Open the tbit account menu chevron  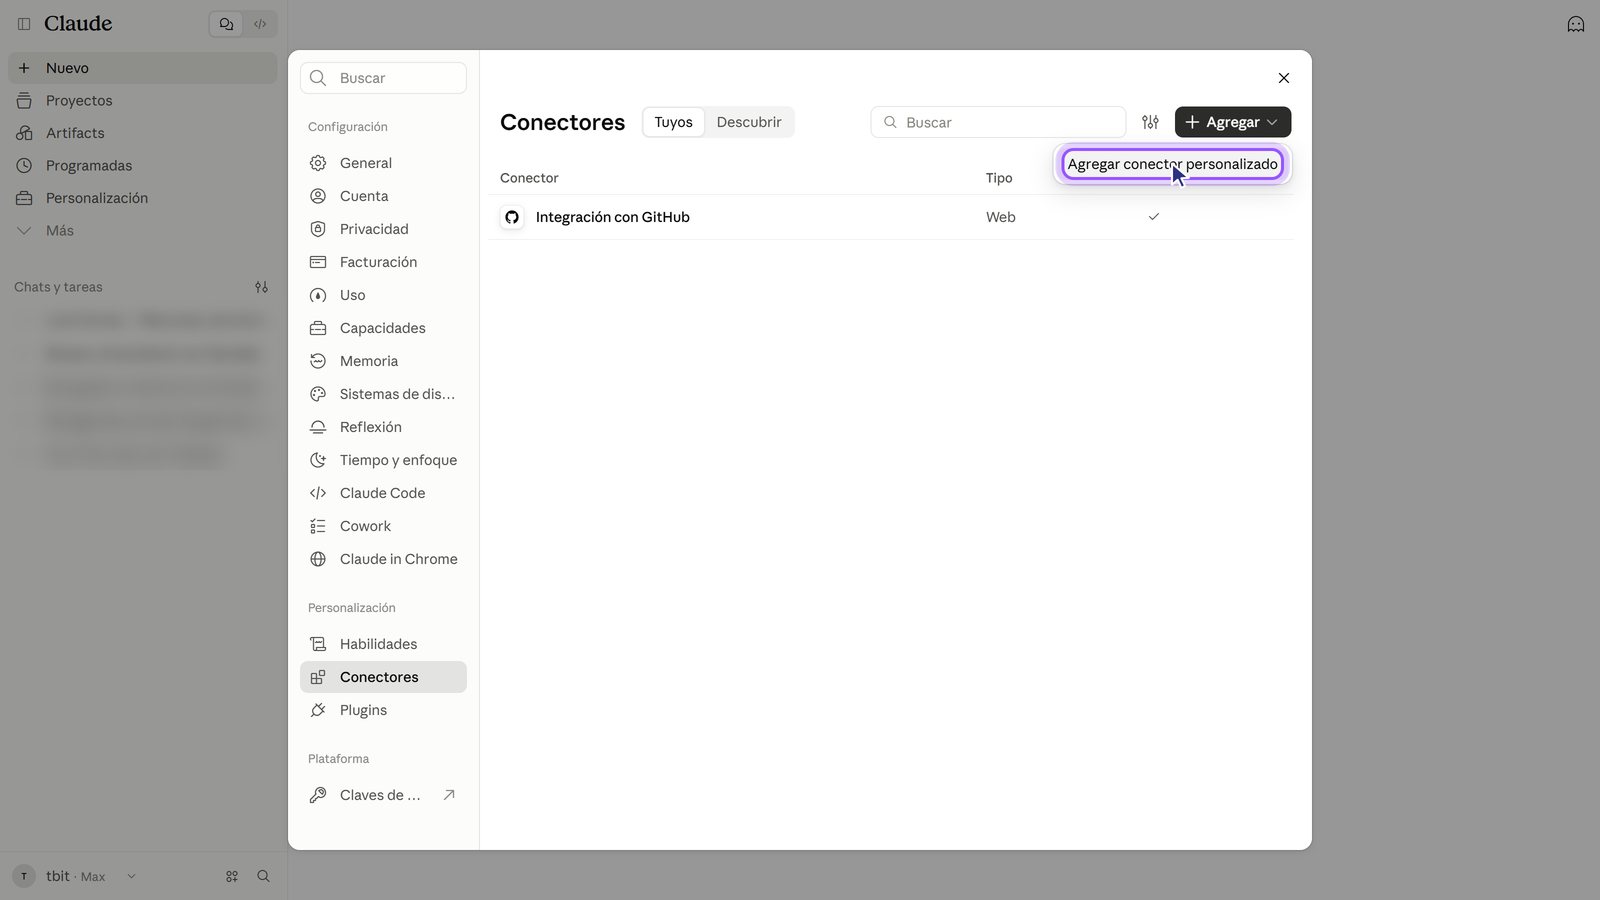pos(131,876)
